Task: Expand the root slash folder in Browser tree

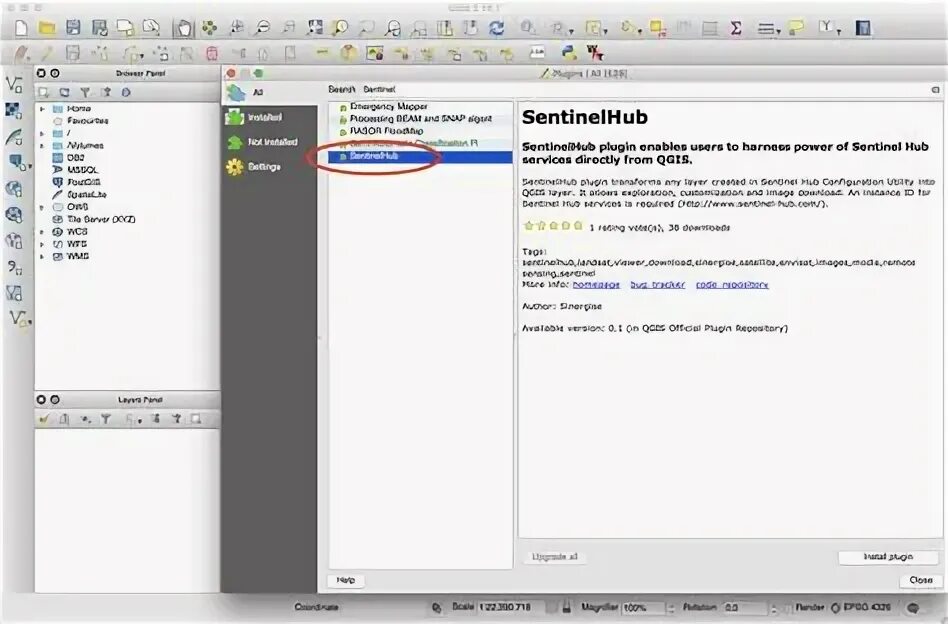Action: pyautogui.click(x=42, y=133)
